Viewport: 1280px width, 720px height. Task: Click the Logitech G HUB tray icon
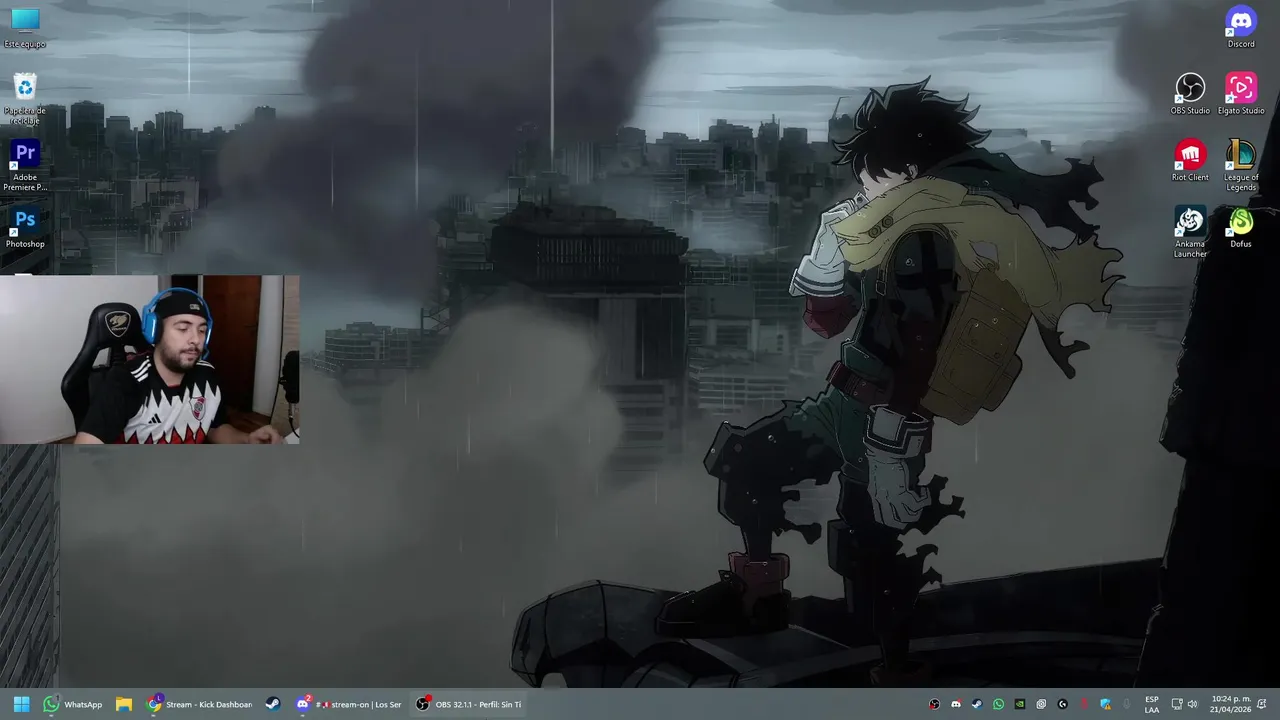[x=1063, y=704]
